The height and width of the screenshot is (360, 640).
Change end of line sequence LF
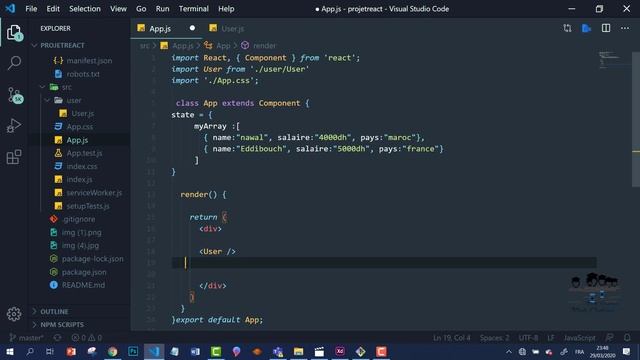point(551,338)
